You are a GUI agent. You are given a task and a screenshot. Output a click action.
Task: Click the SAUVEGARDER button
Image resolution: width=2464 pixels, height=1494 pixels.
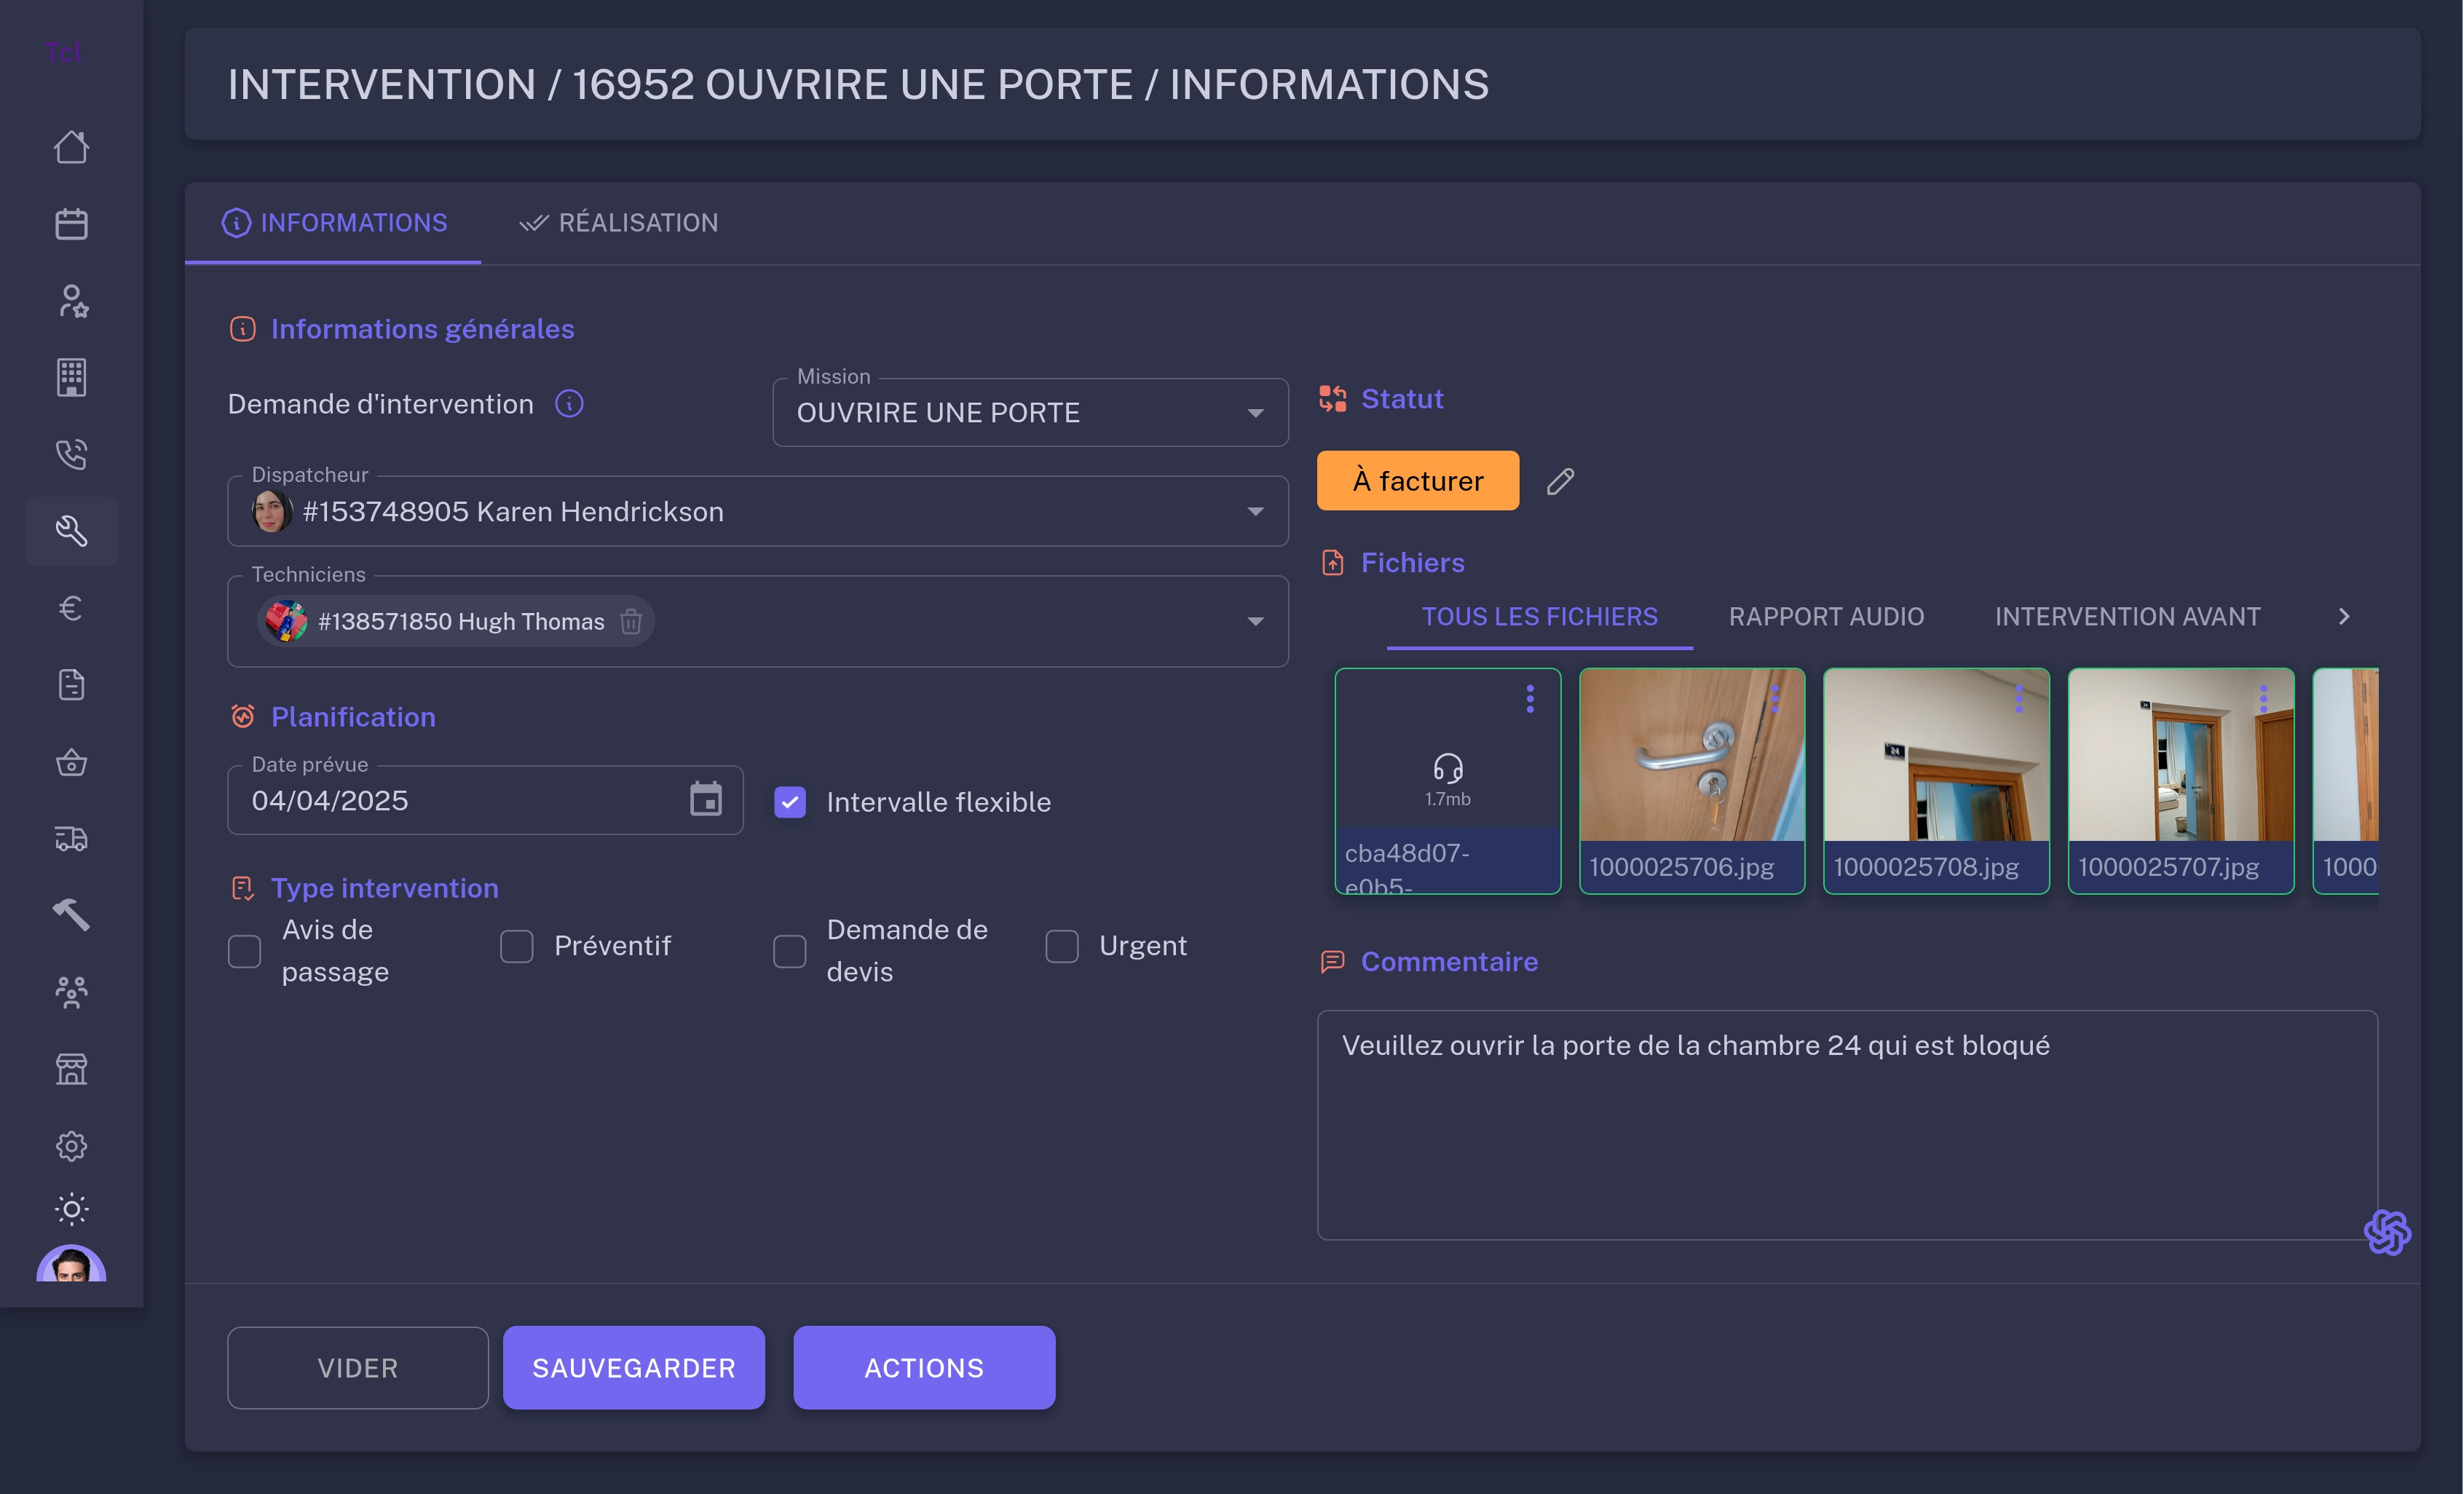(633, 1367)
